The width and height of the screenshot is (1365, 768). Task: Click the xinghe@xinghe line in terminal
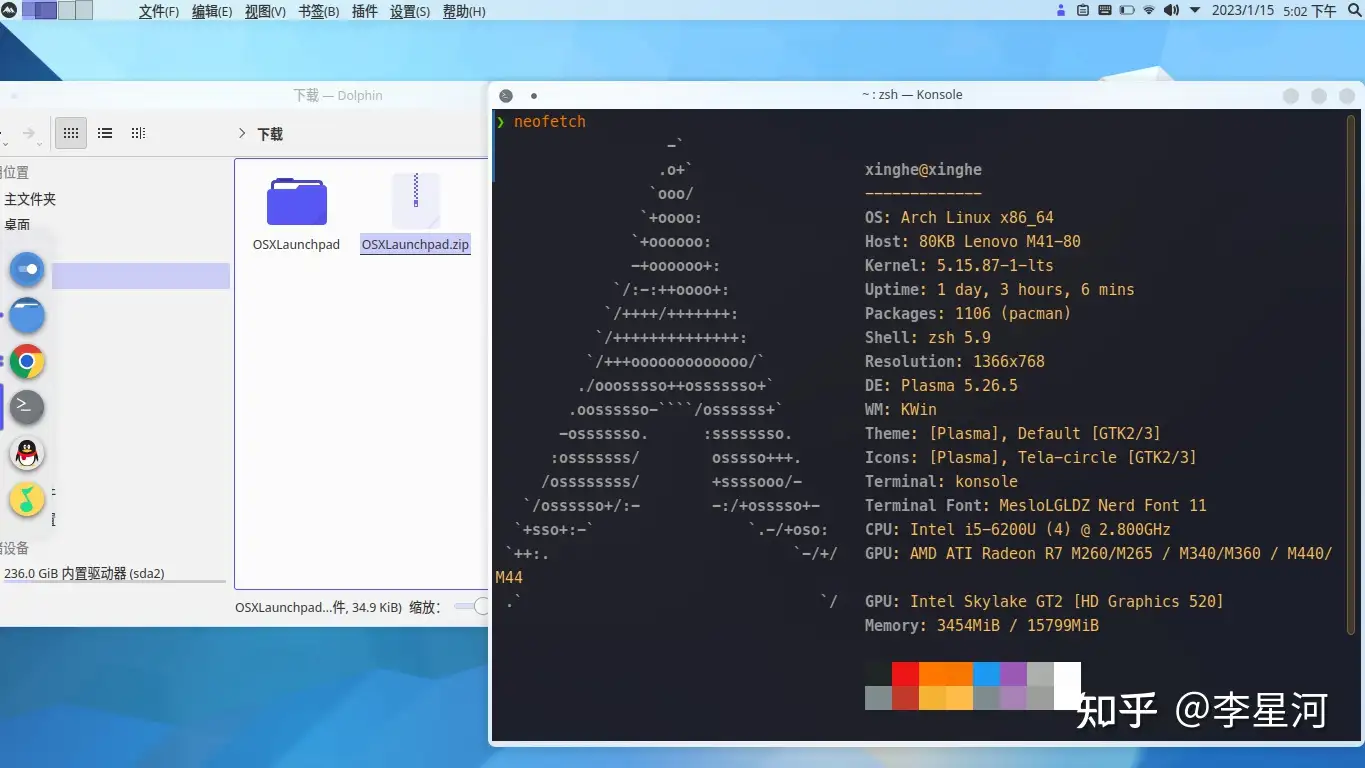(923, 169)
